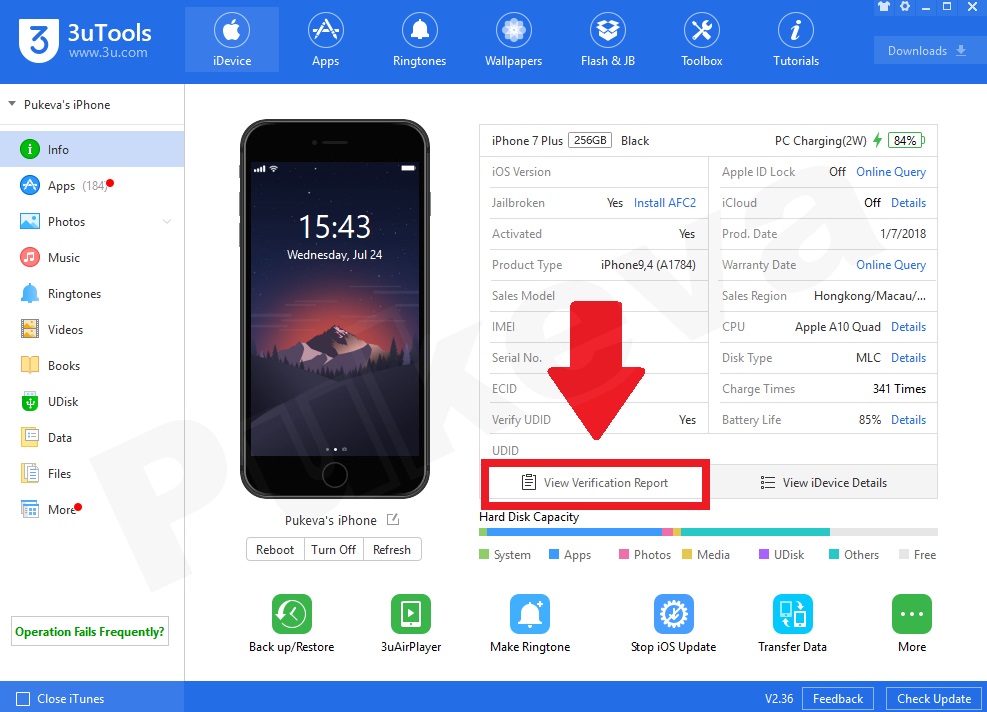This screenshot has height=712, width=987.
Task: Click the Stop iOS Update icon
Action: (x=674, y=614)
